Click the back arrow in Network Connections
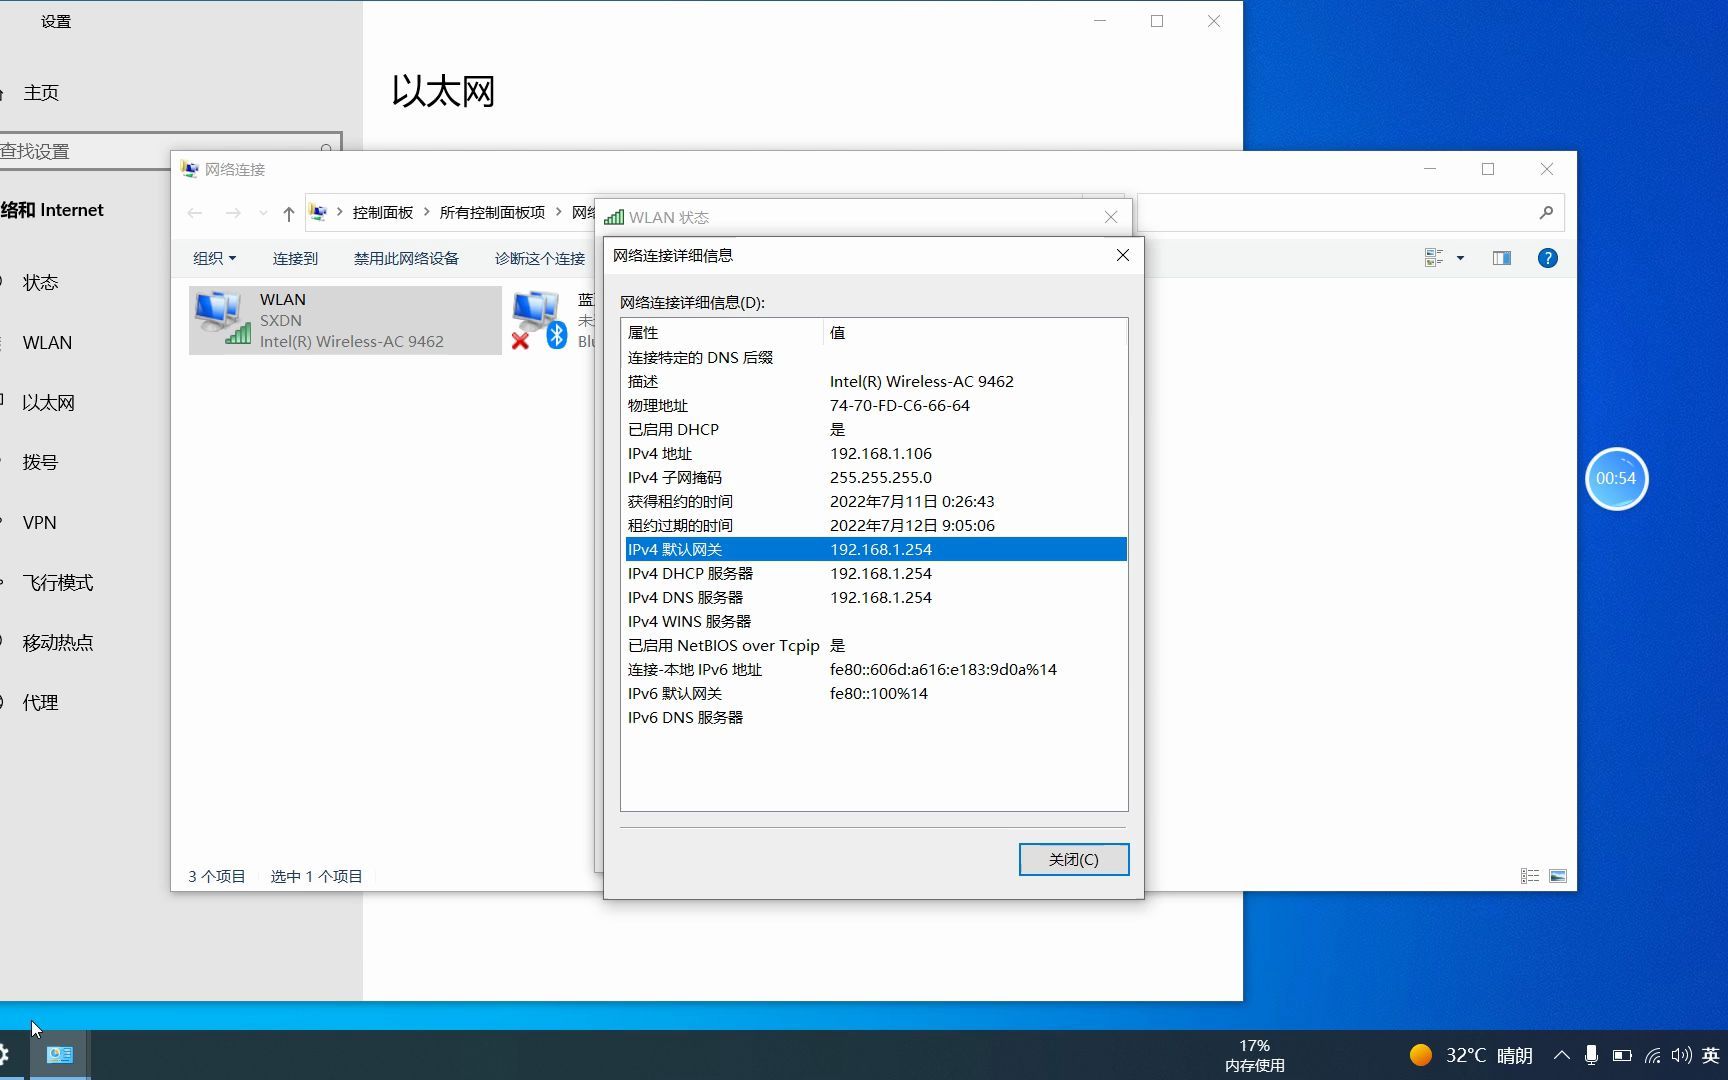Viewport: 1728px width, 1080px height. (x=195, y=213)
